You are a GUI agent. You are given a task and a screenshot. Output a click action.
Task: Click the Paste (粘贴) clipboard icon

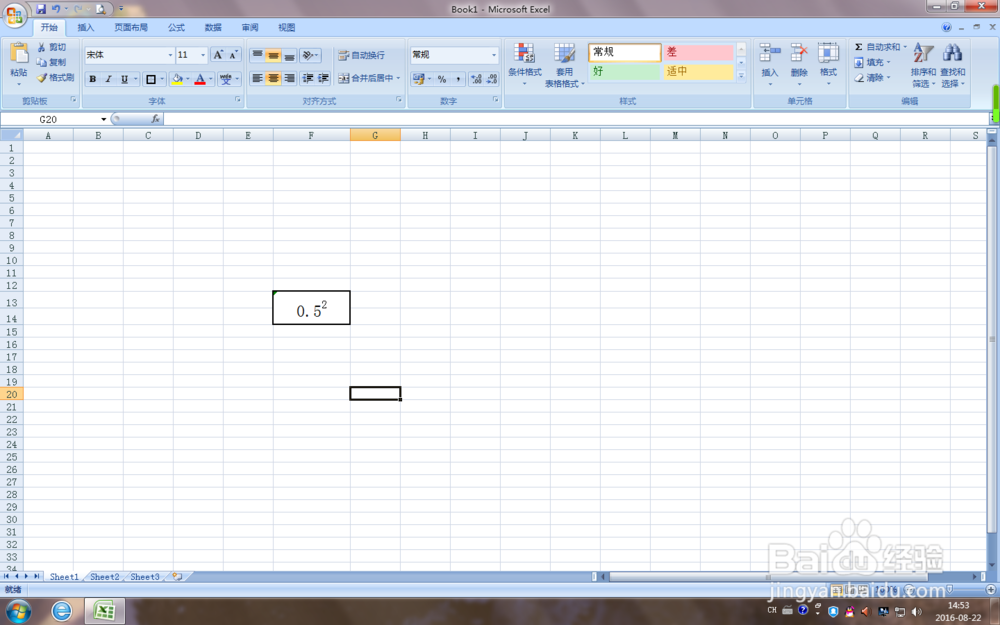pos(19,54)
